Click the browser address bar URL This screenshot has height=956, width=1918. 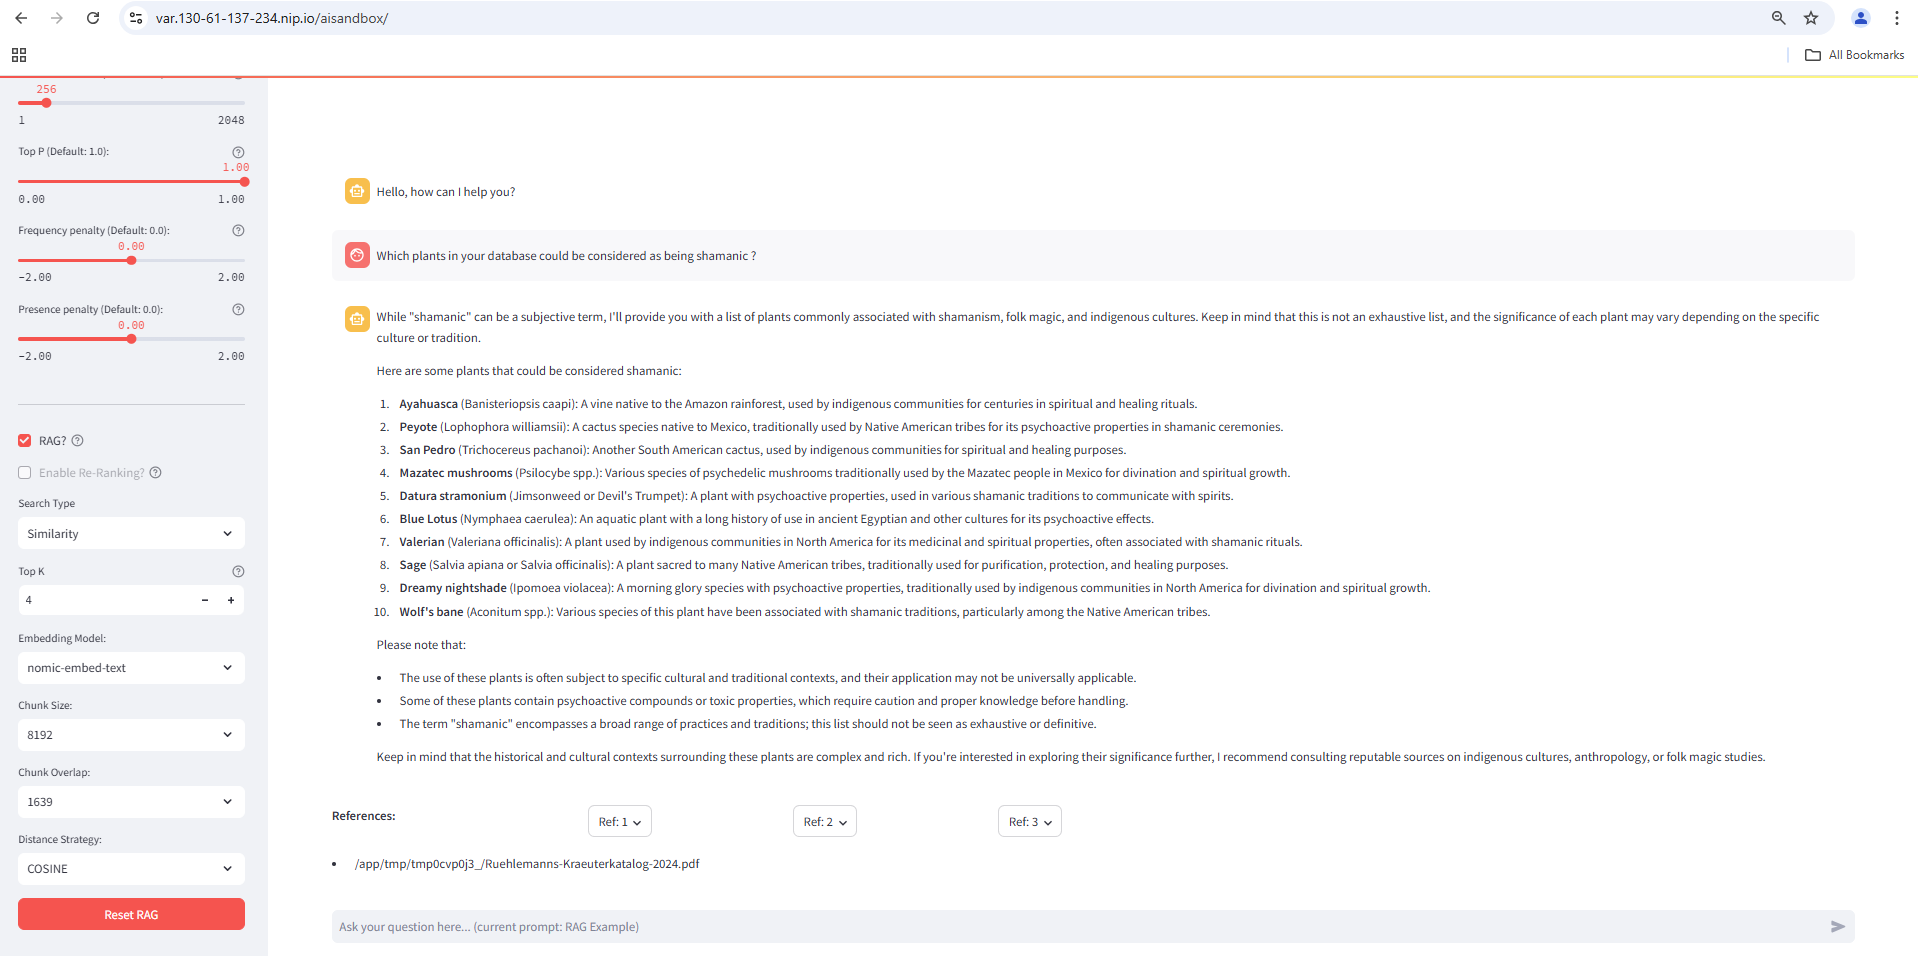point(272,18)
